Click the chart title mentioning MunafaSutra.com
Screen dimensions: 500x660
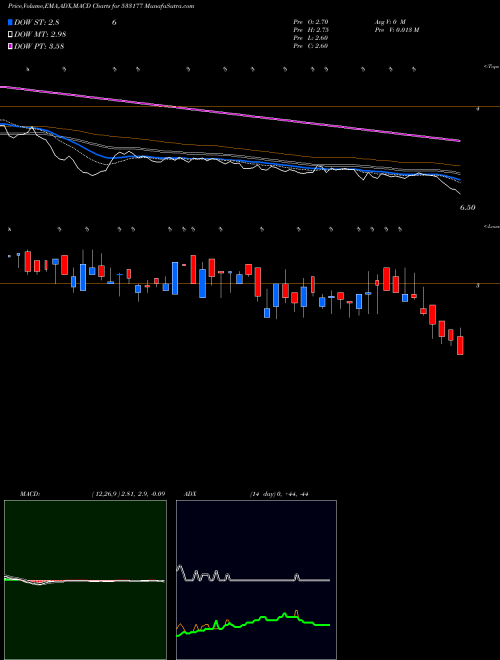pos(101,6)
